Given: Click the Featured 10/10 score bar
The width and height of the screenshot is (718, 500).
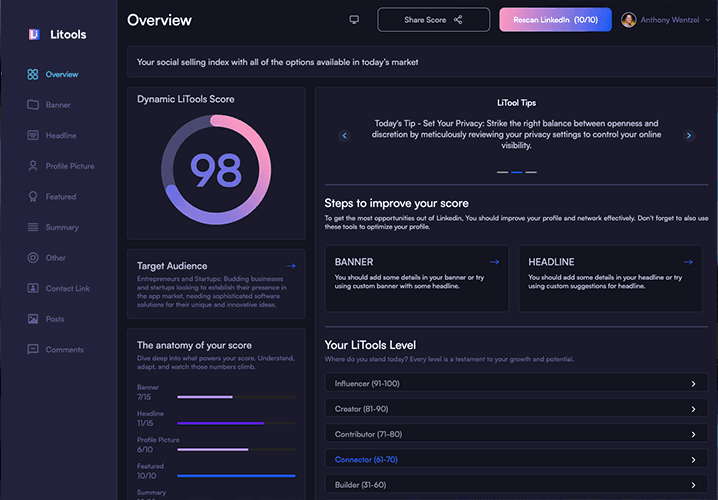Looking at the screenshot, I should pyautogui.click(x=236, y=476).
